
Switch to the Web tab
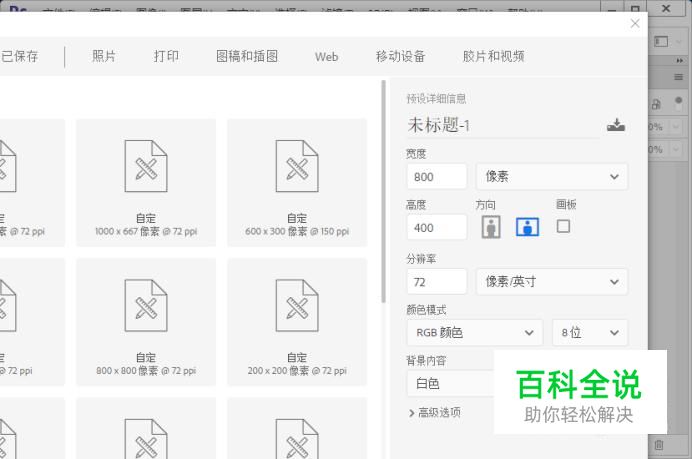[327, 56]
